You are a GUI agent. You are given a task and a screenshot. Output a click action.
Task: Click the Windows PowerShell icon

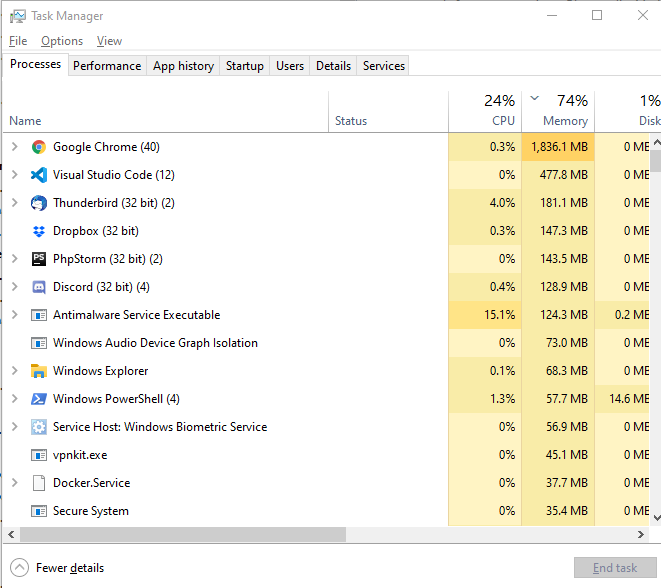point(39,399)
